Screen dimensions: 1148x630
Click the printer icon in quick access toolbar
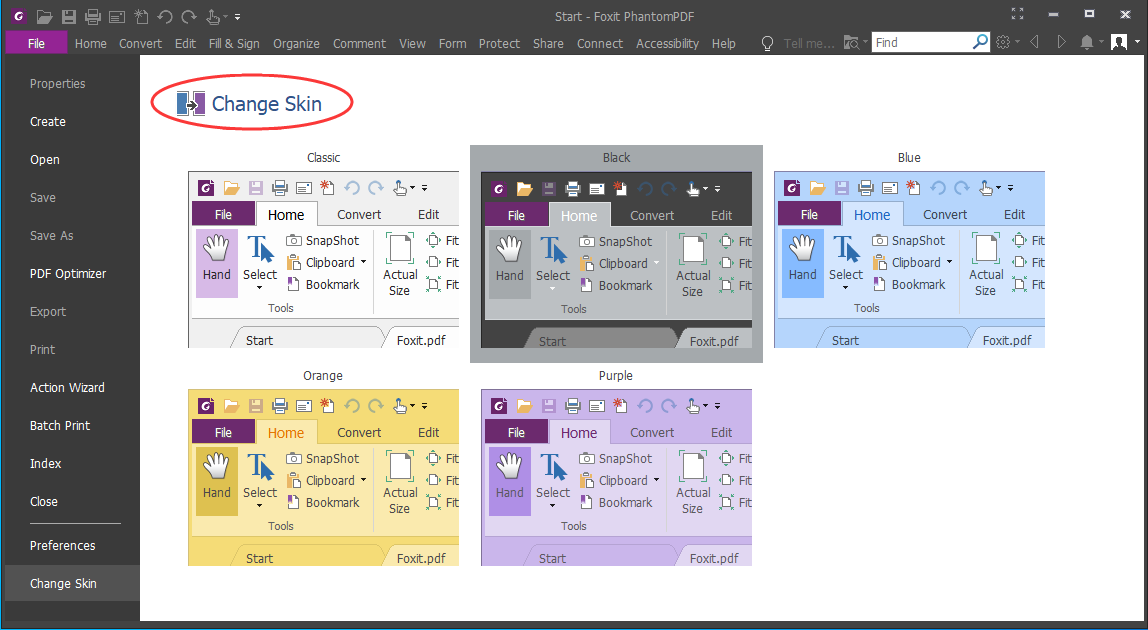click(92, 16)
